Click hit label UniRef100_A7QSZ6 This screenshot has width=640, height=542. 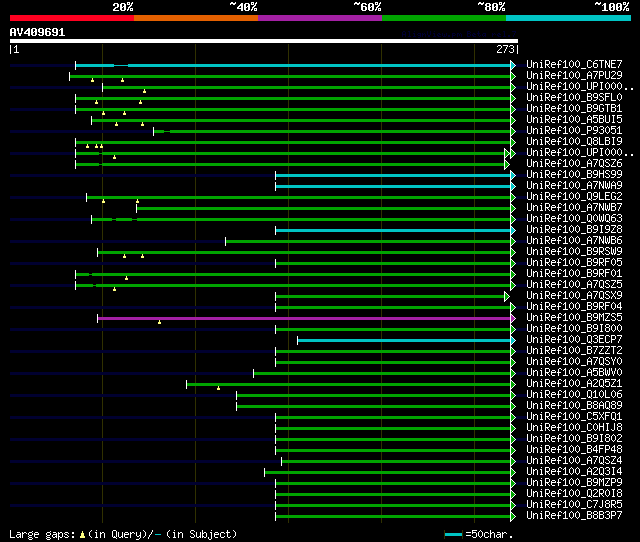coord(574,163)
